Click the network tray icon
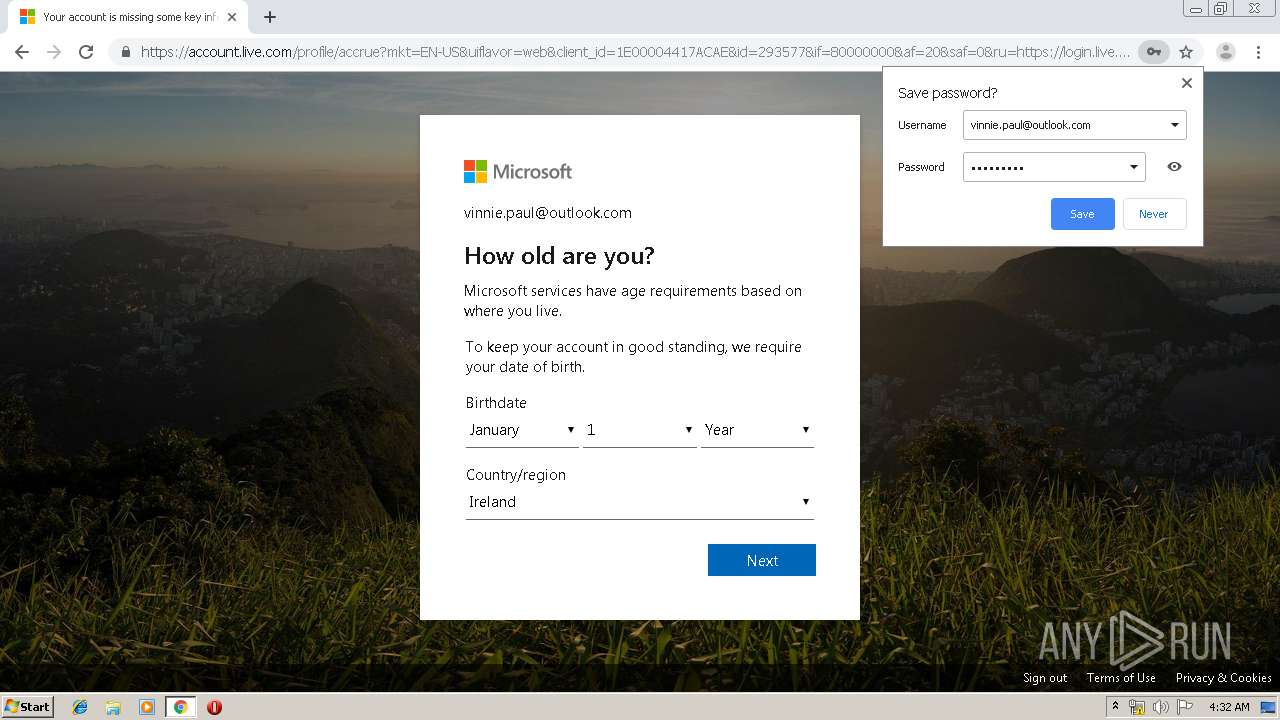 (1137, 707)
